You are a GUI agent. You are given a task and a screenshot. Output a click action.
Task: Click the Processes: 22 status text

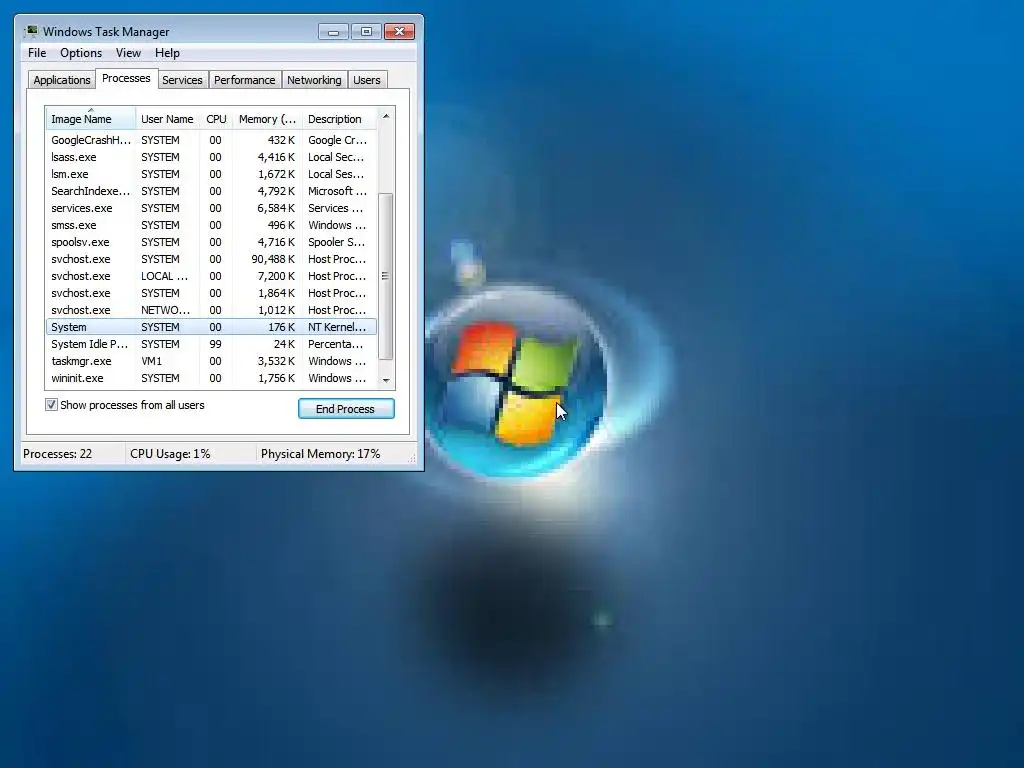coord(57,454)
